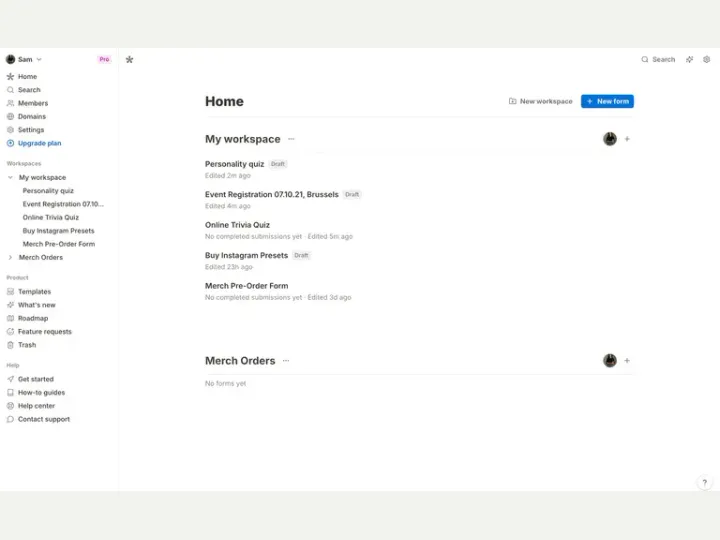Click Contact support in sidebar
Screen dimensions: 720x540
44,419
